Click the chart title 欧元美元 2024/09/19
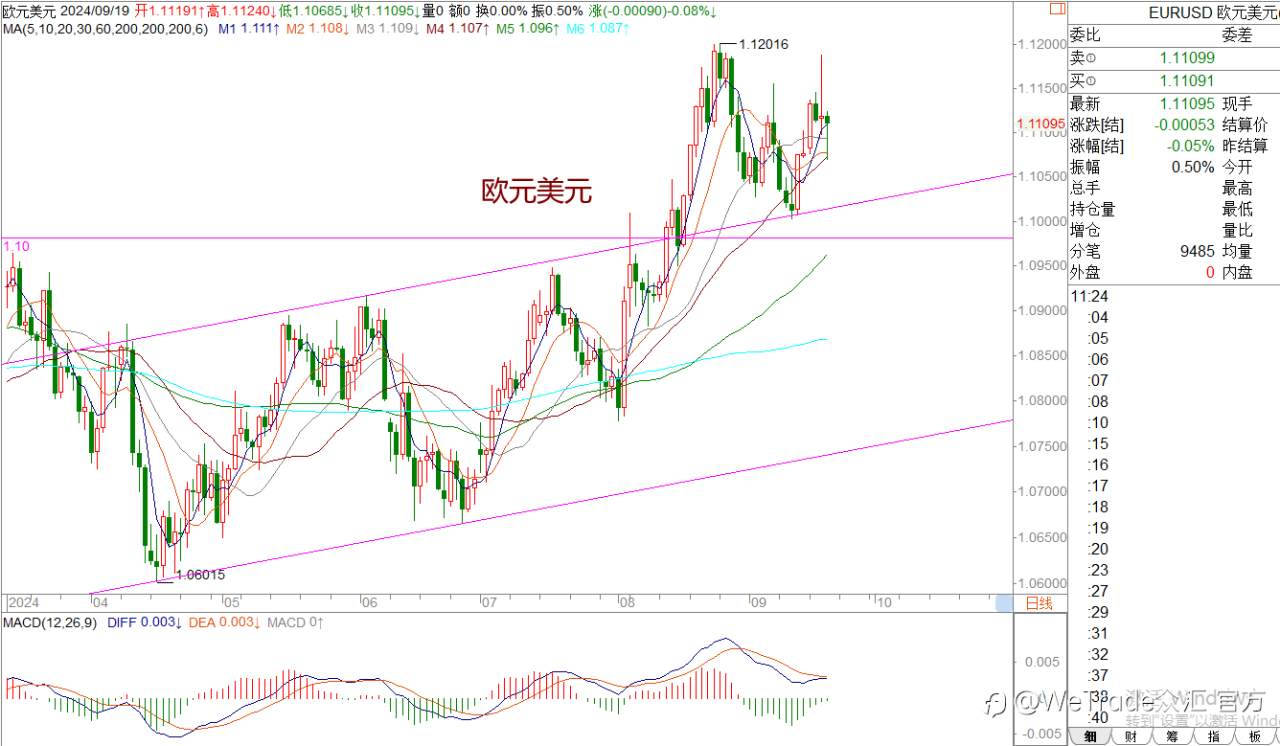The image size is (1280, 746). (65, 11)
